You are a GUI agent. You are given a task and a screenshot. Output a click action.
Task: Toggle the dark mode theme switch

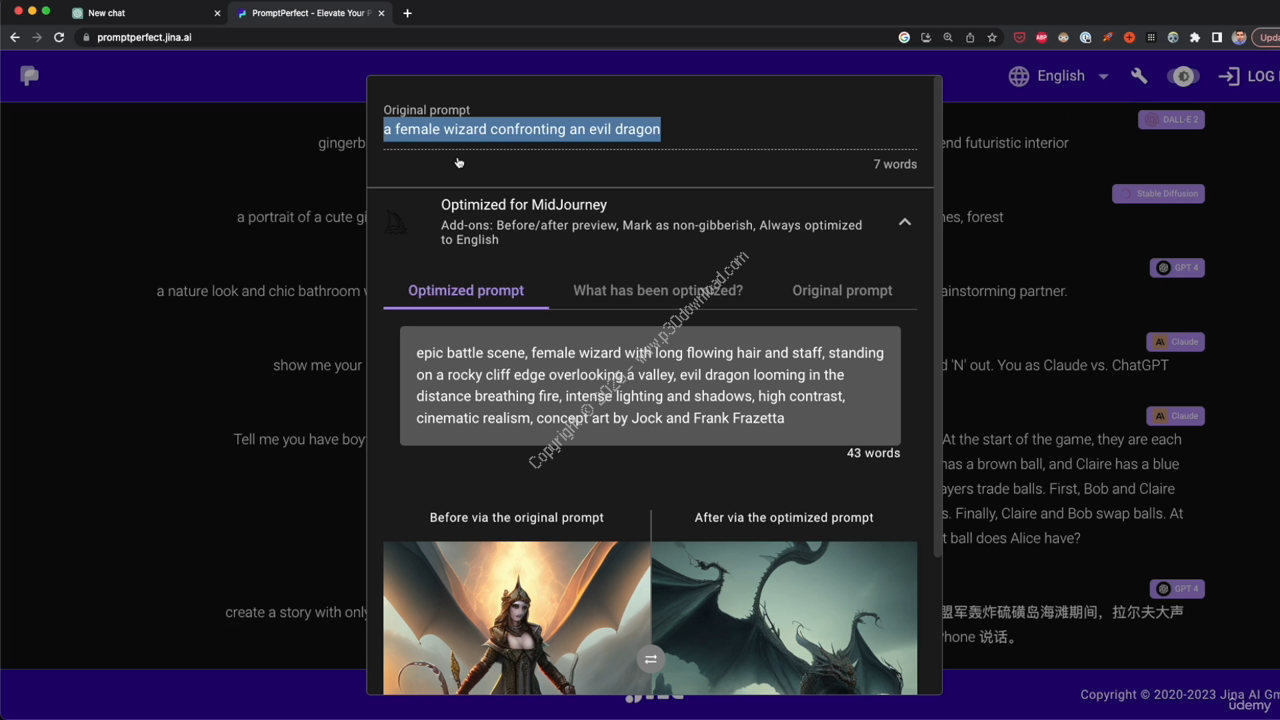pyautogui.click(x=1184, y=76)
